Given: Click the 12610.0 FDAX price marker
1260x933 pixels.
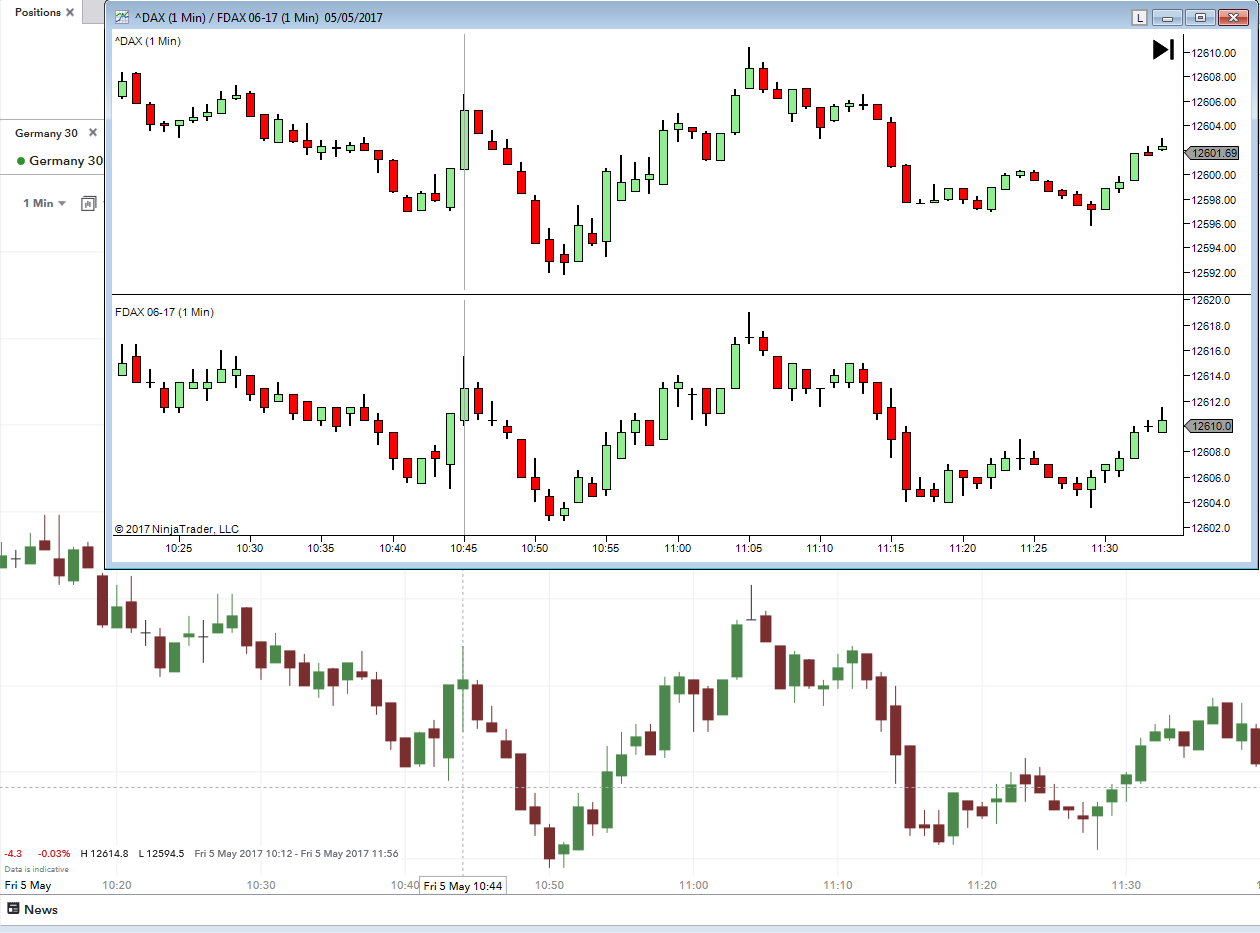Looking at the screenshot, I should coord(1209,426).
